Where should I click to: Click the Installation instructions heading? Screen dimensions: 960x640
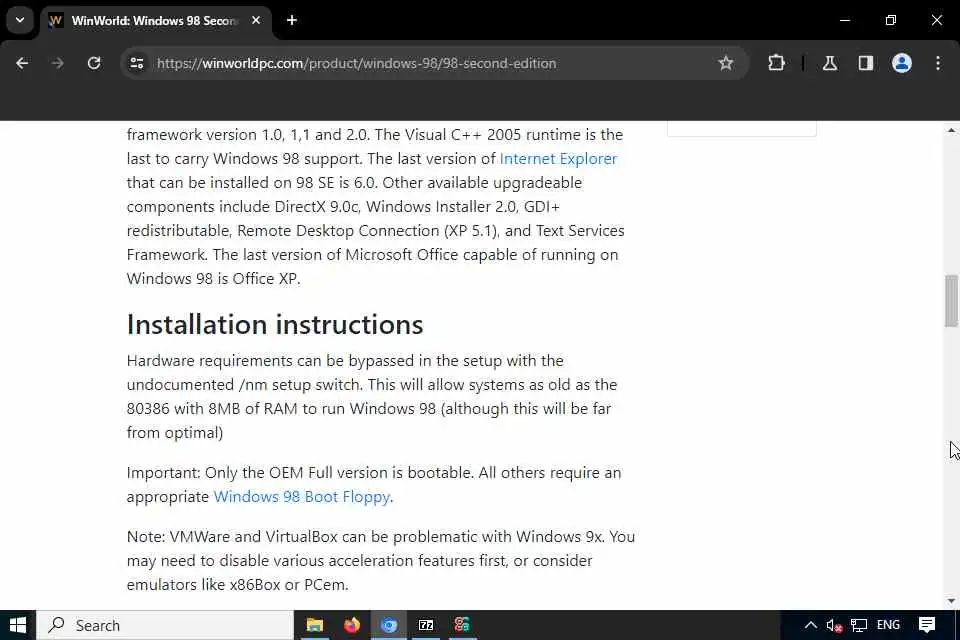(x=275, y=325)
